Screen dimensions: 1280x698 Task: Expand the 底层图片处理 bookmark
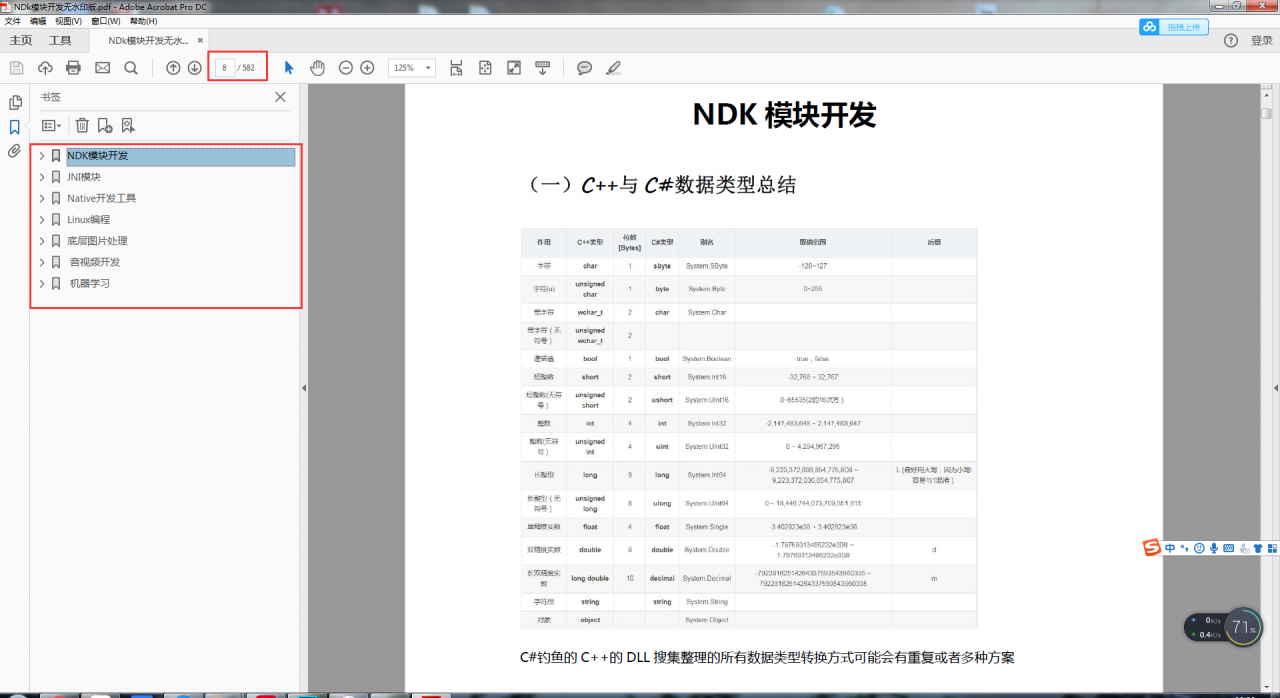point(42,241)
